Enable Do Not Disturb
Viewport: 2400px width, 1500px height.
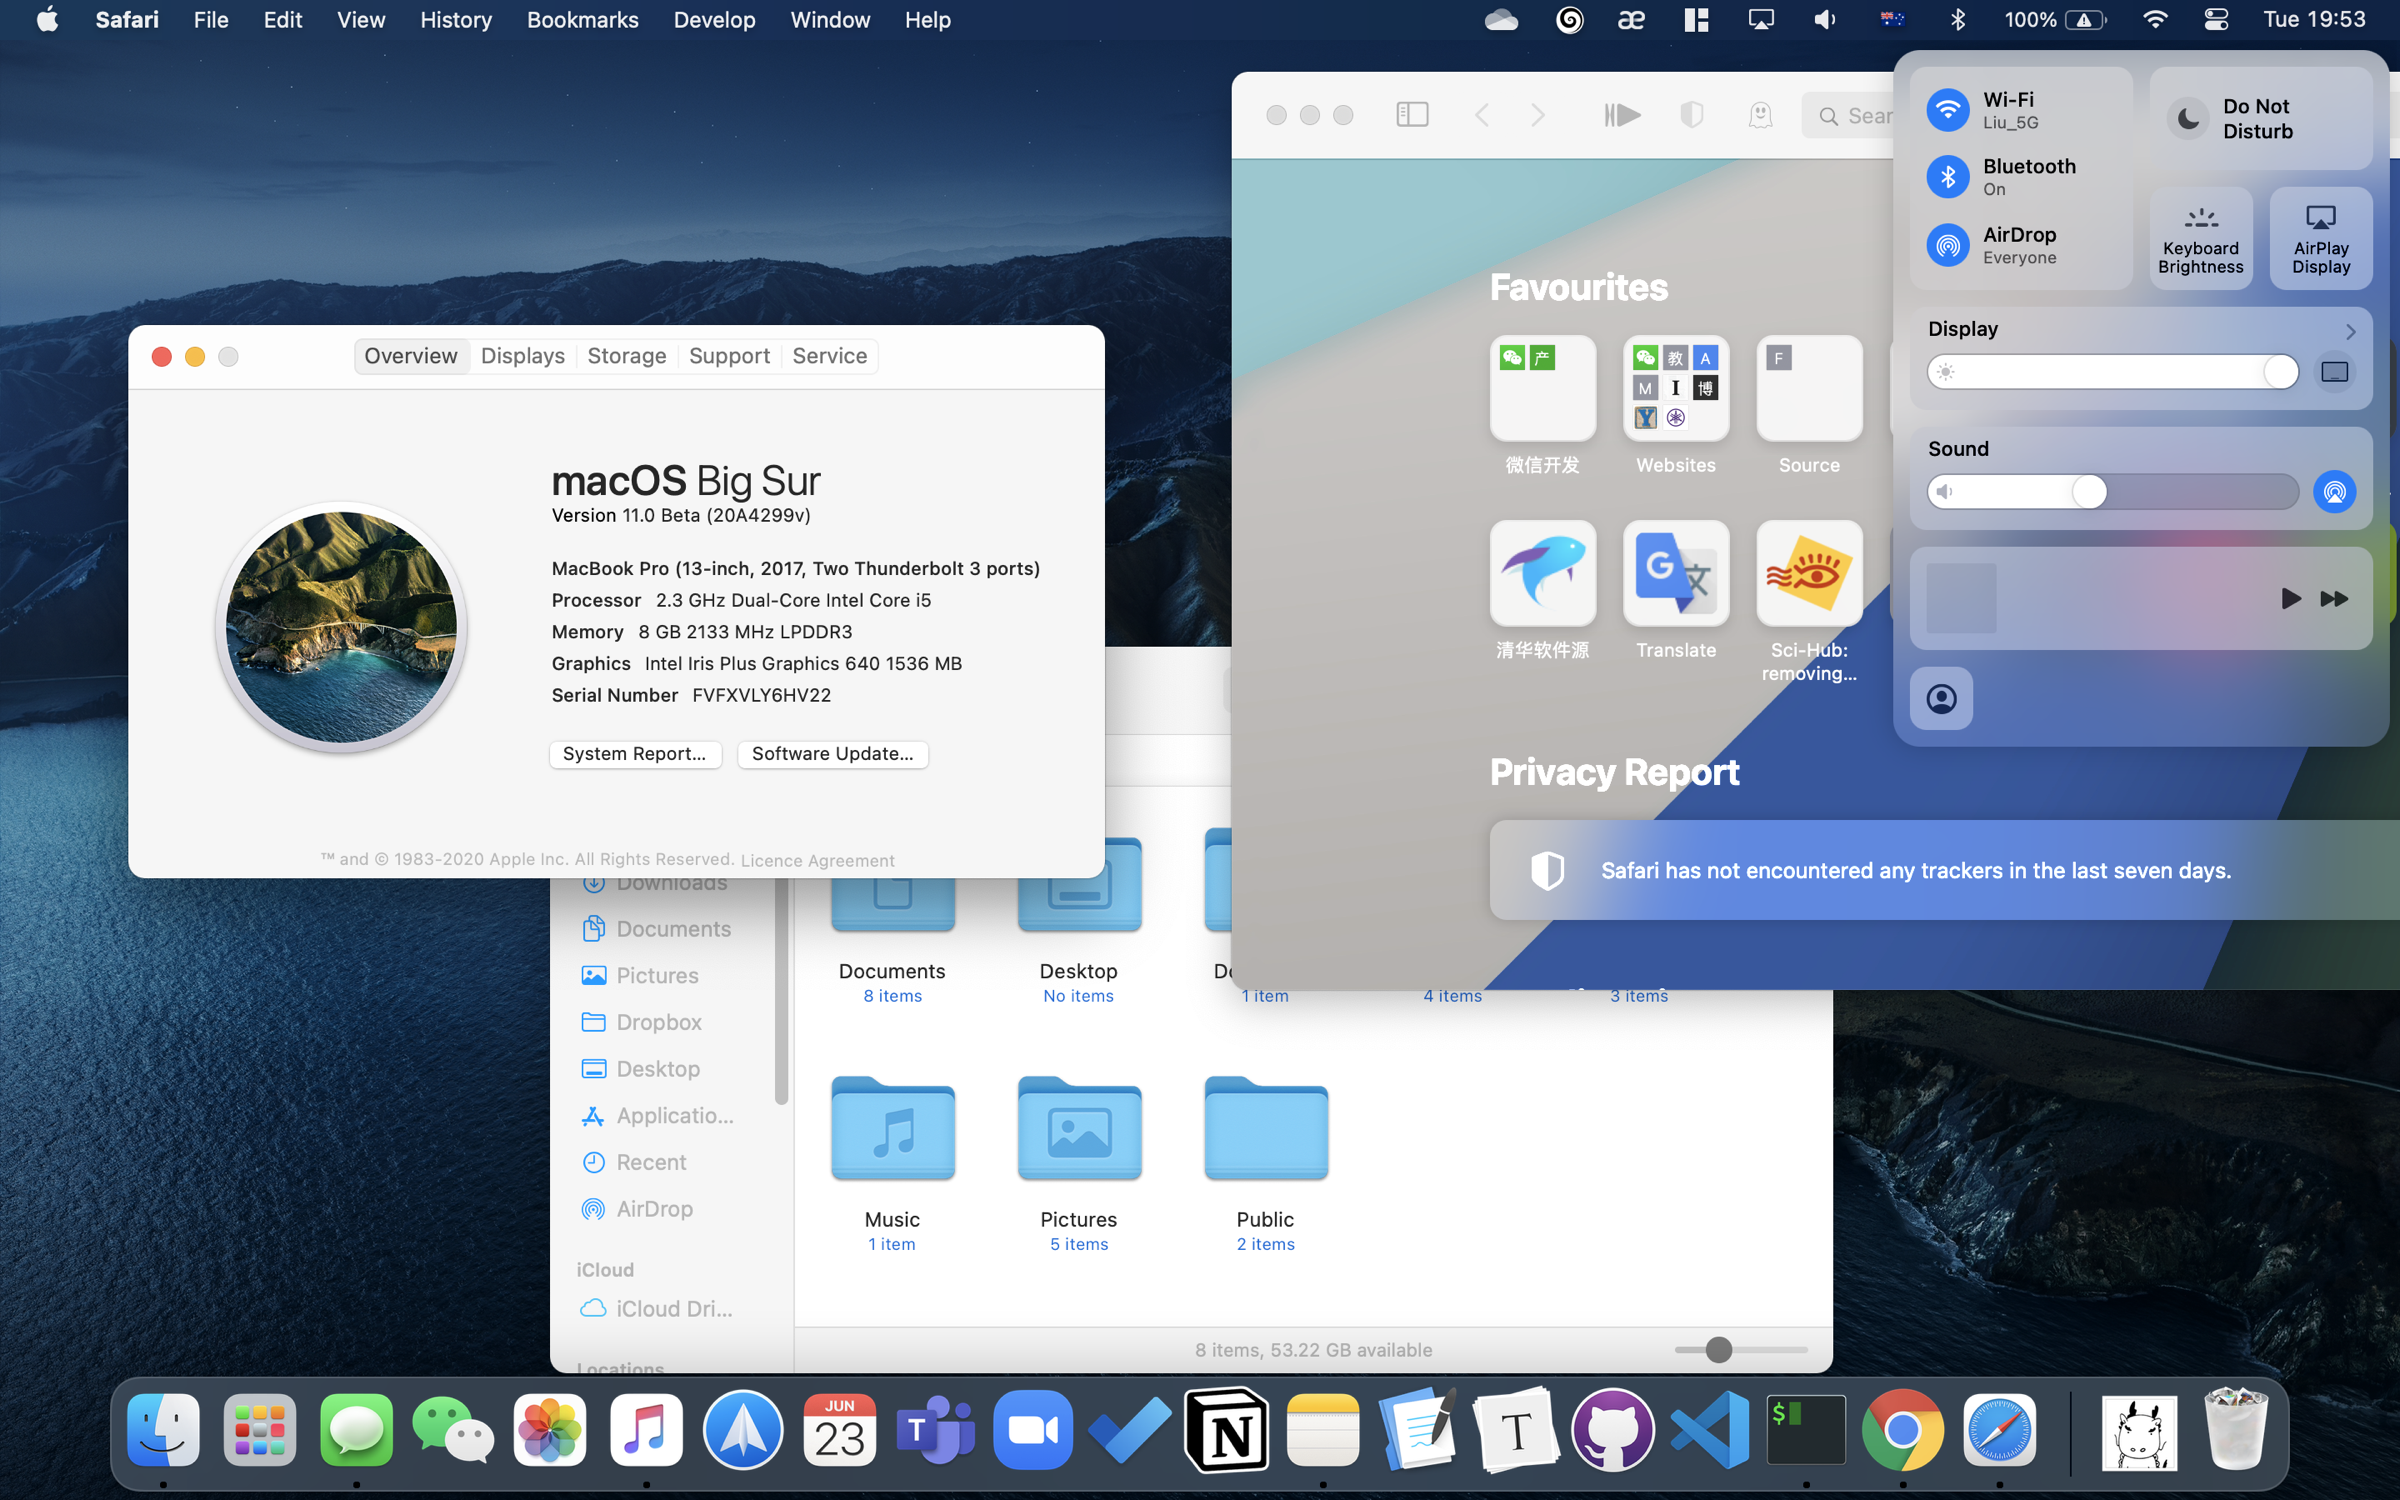pyautogui.click(x=2188, y=119)
